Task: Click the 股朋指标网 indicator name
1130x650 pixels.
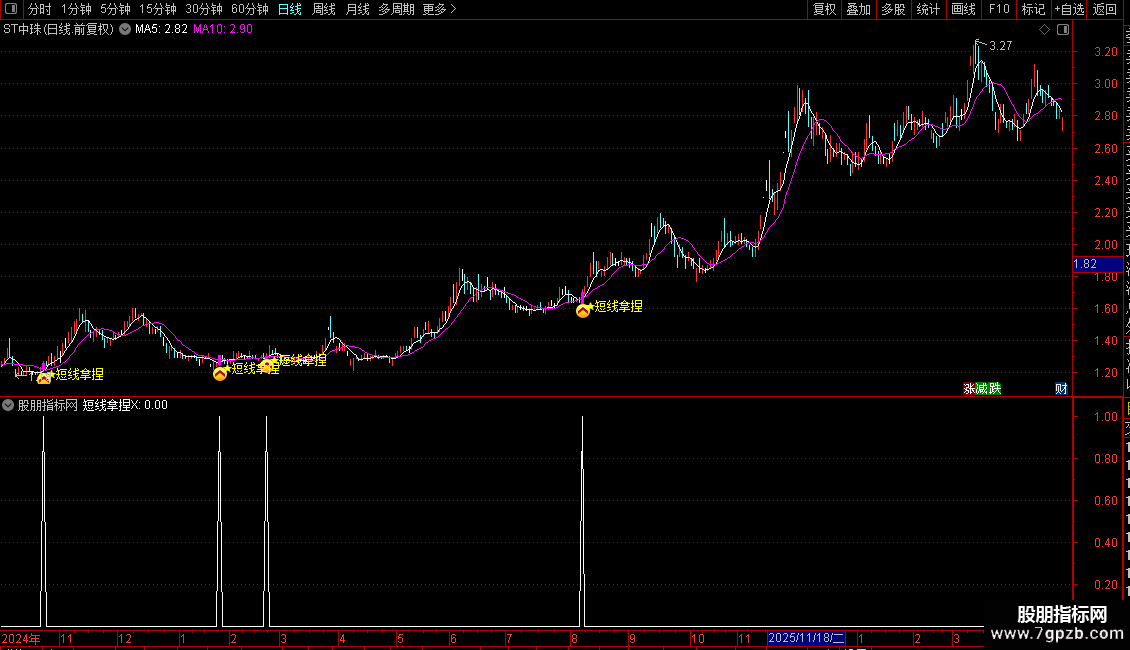Action: tap(47, 405)
